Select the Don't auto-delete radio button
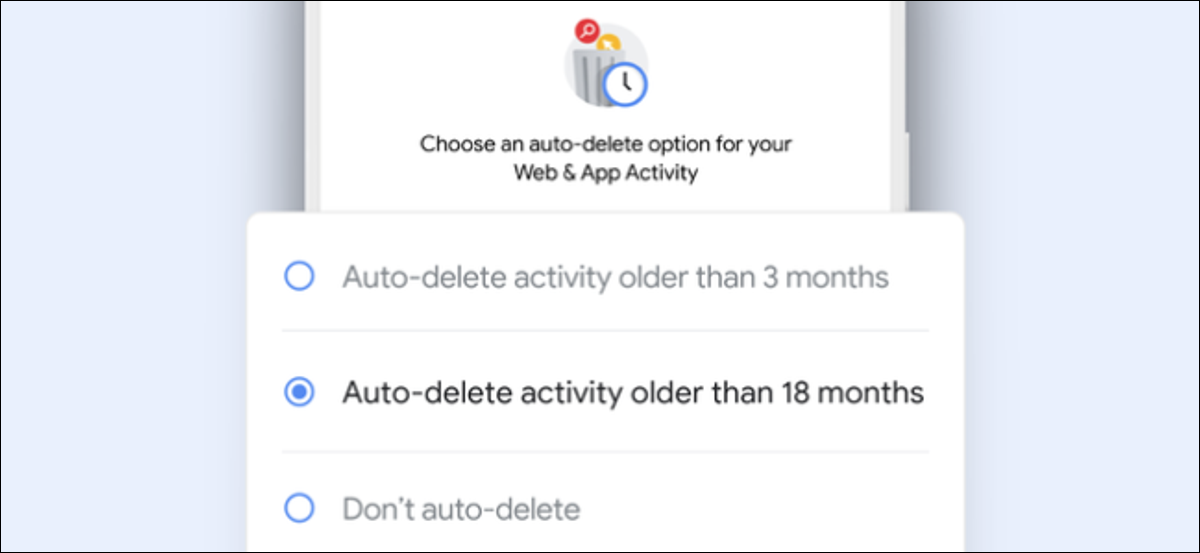Image resolution: width=1200 pixels, height=553 pixels. [299, 509]
